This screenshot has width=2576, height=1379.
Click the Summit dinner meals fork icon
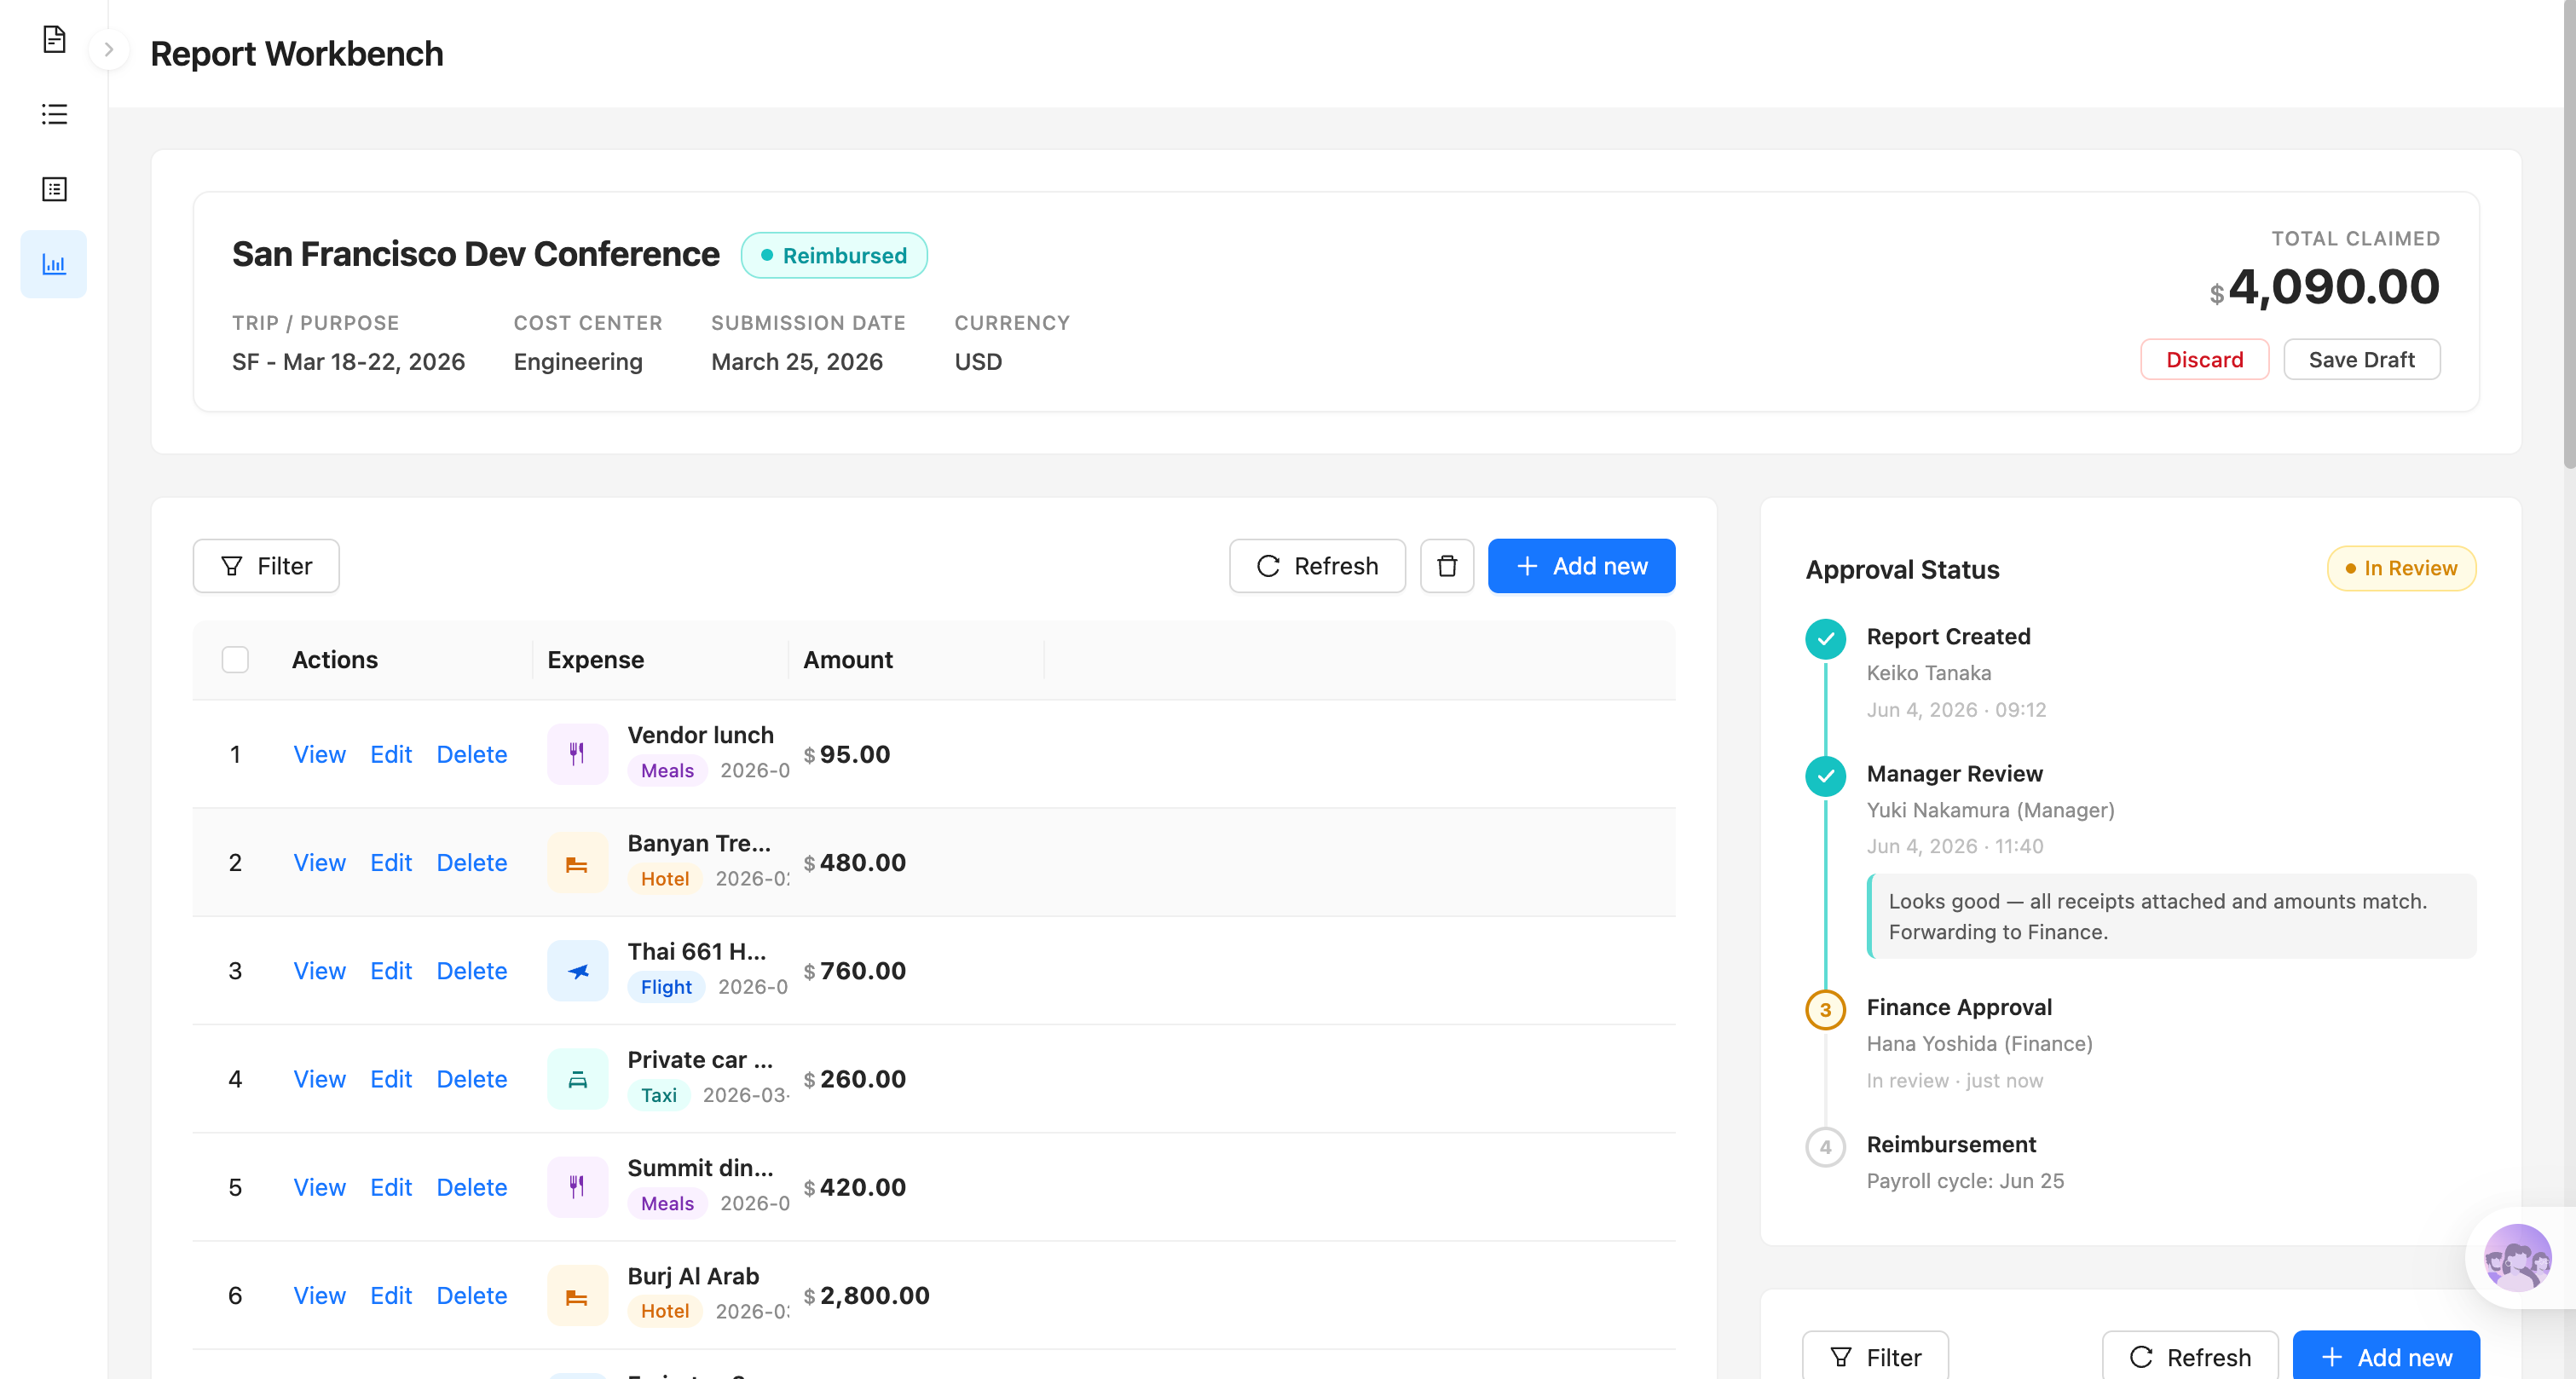(x=577, y=1187)
